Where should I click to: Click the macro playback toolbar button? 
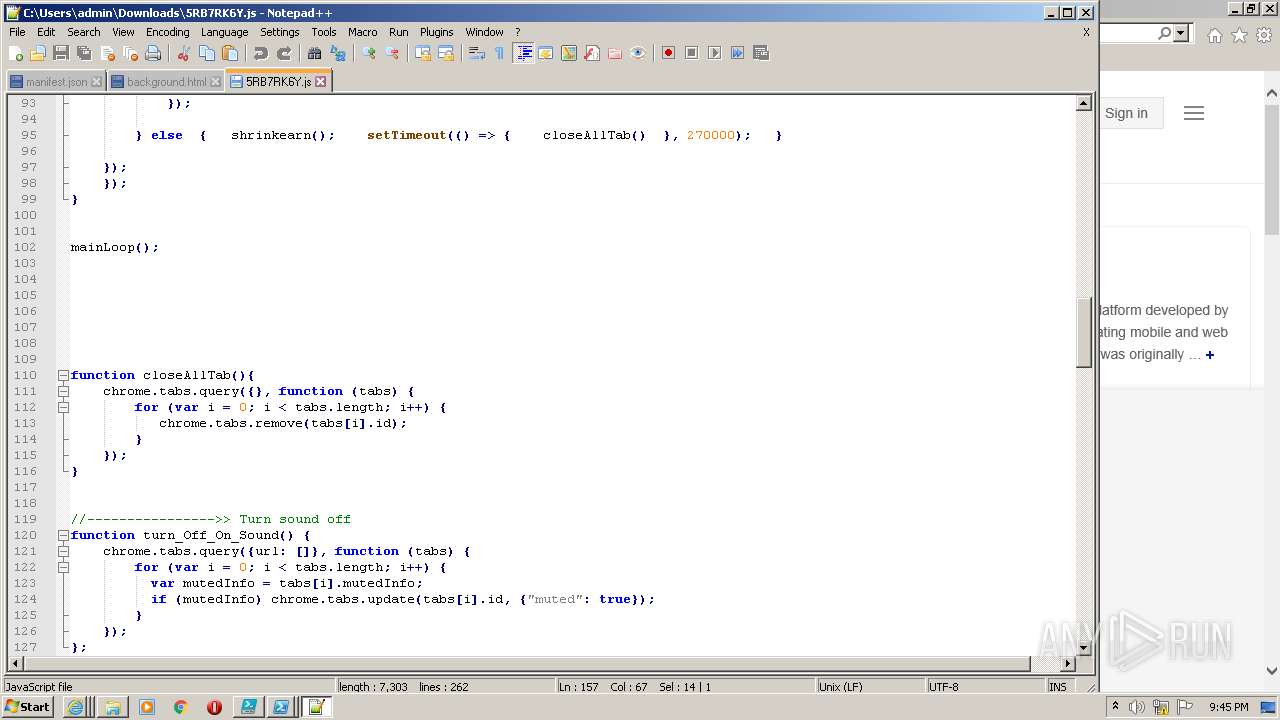coord(714,53)
